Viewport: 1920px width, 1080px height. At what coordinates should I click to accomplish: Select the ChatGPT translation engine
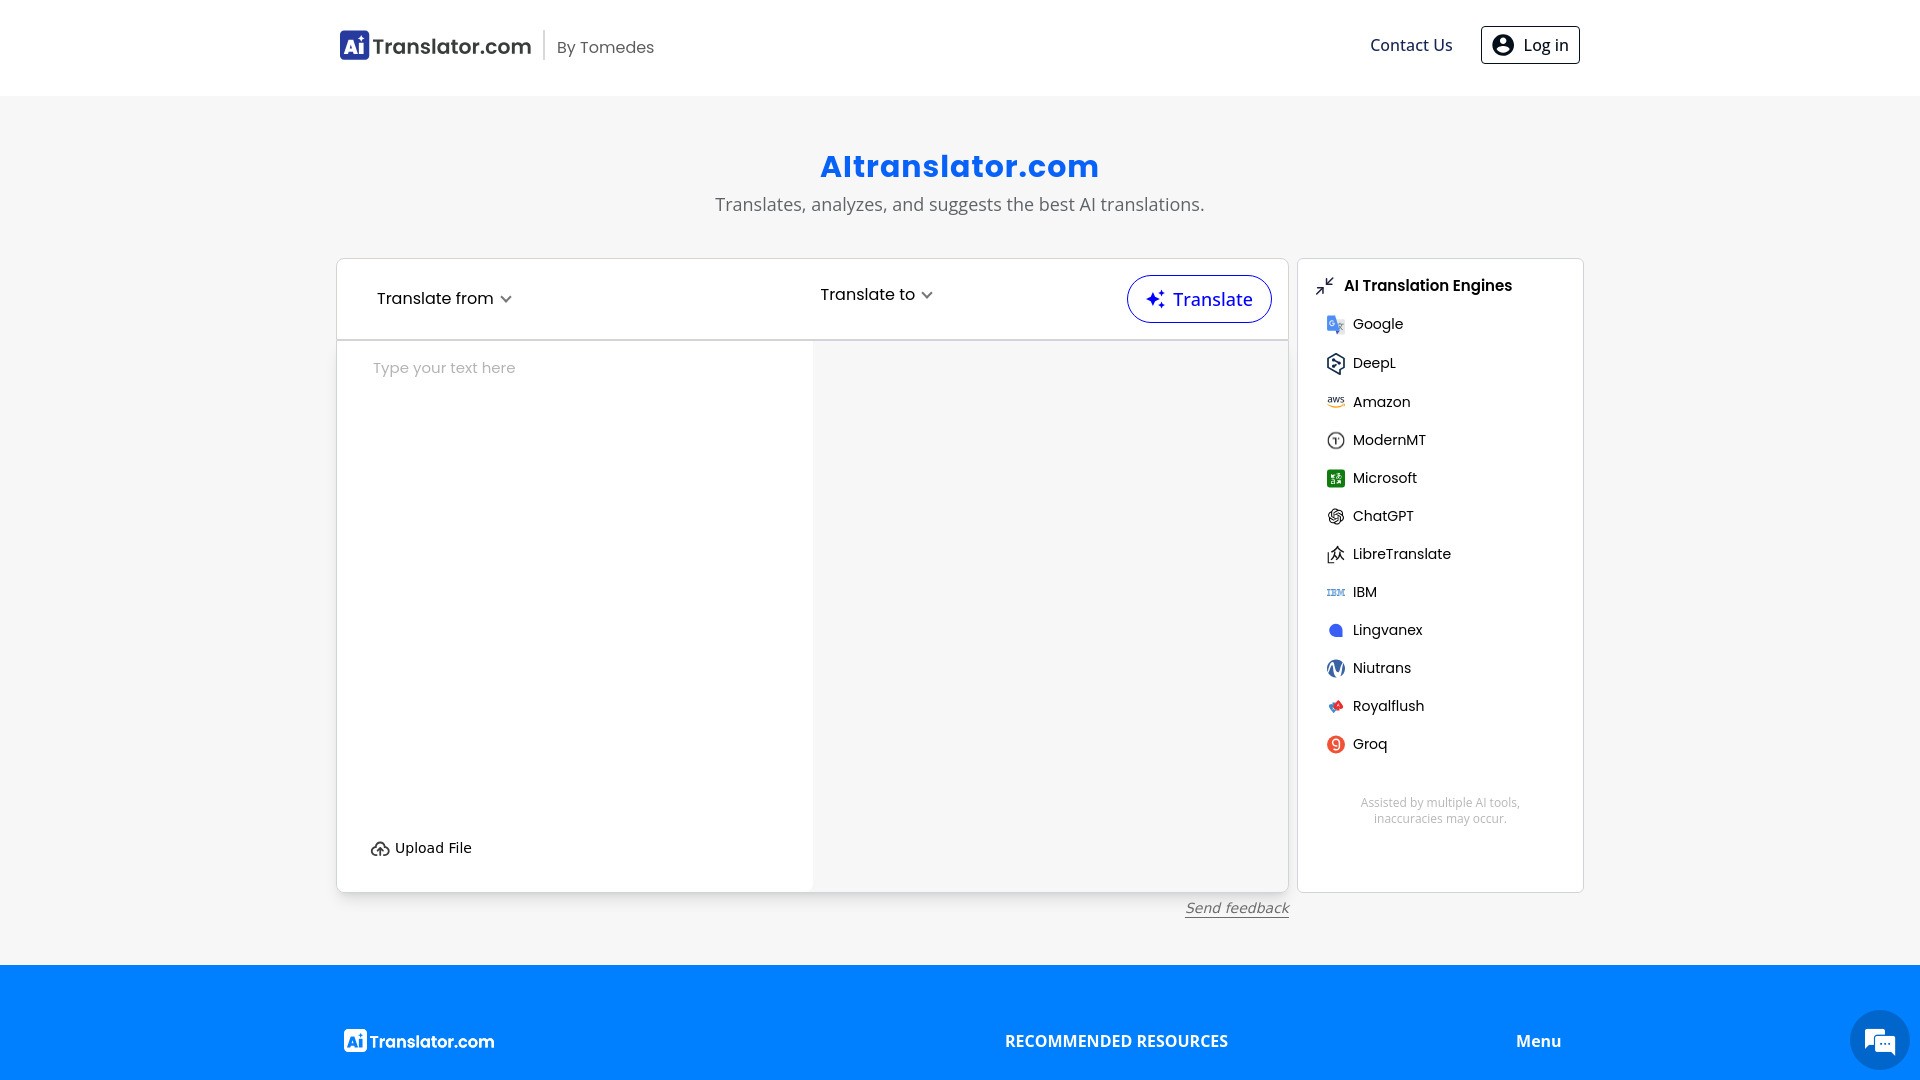click(1382, 516)
